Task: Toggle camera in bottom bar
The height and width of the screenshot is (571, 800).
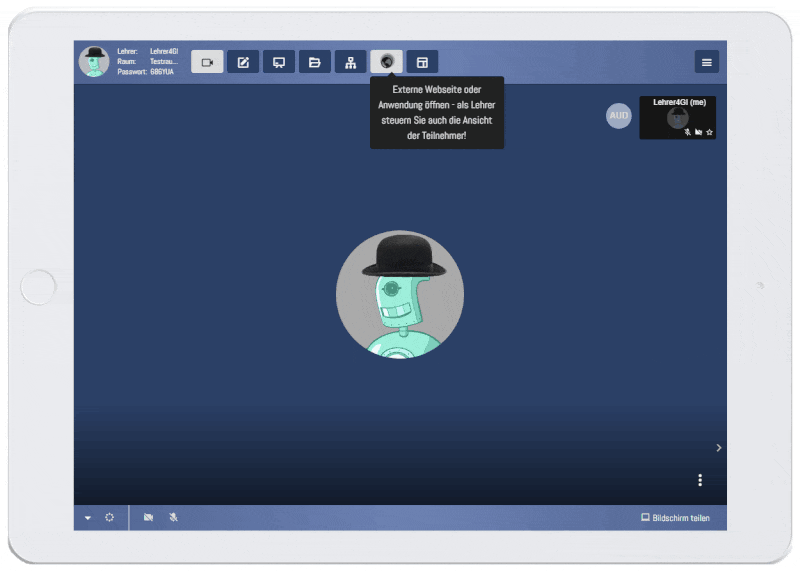Action: [x=148, y=517]
